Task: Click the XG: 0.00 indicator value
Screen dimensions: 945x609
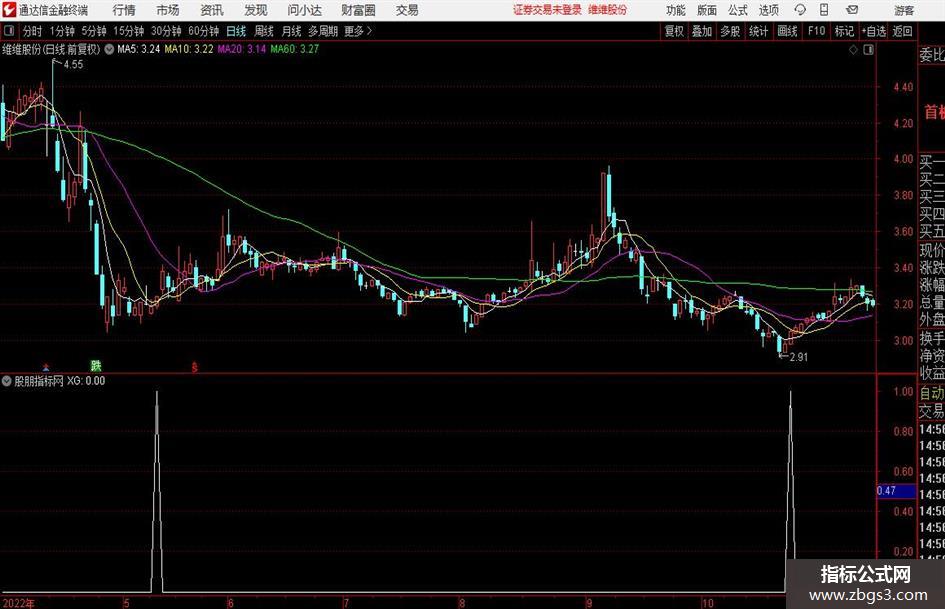Action: click(x=86, y=381)
